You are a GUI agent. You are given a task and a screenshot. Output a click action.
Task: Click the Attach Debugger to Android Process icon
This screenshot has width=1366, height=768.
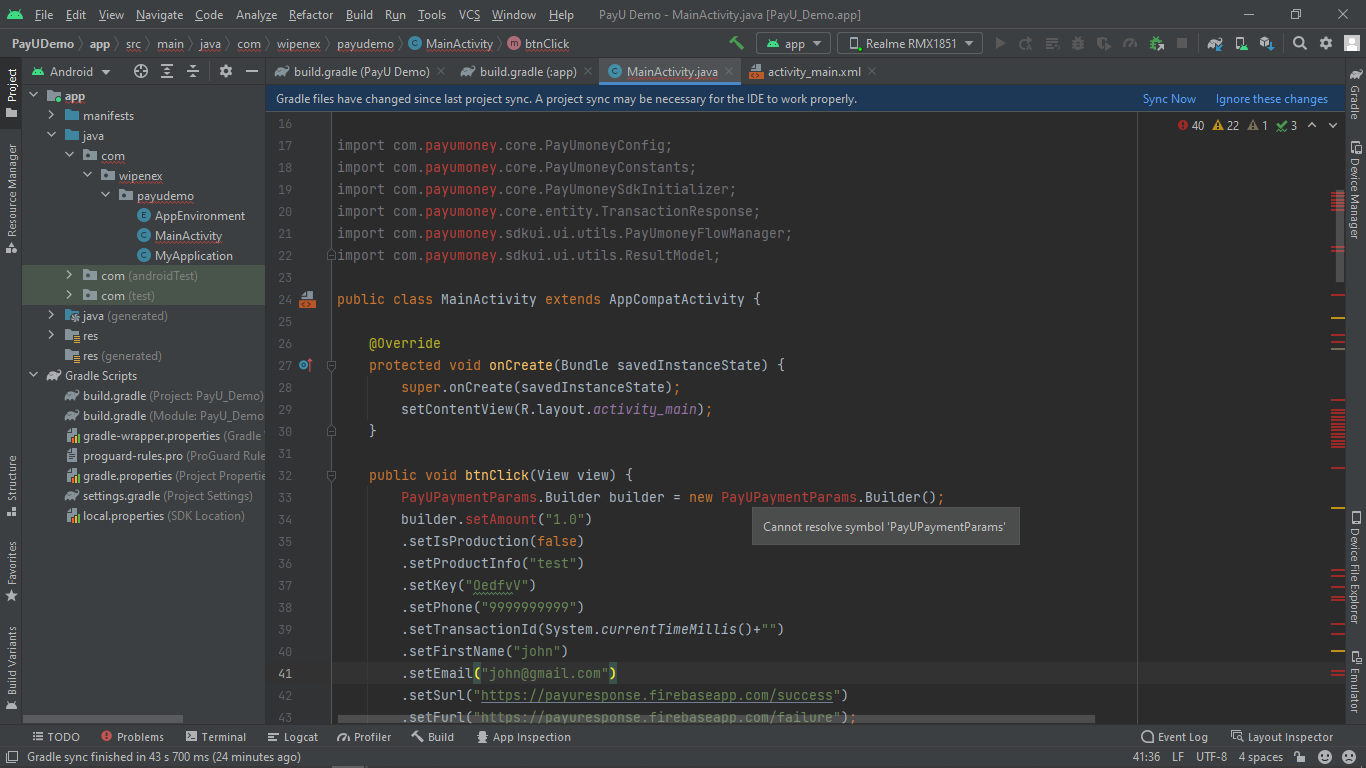click(1156, 43)
